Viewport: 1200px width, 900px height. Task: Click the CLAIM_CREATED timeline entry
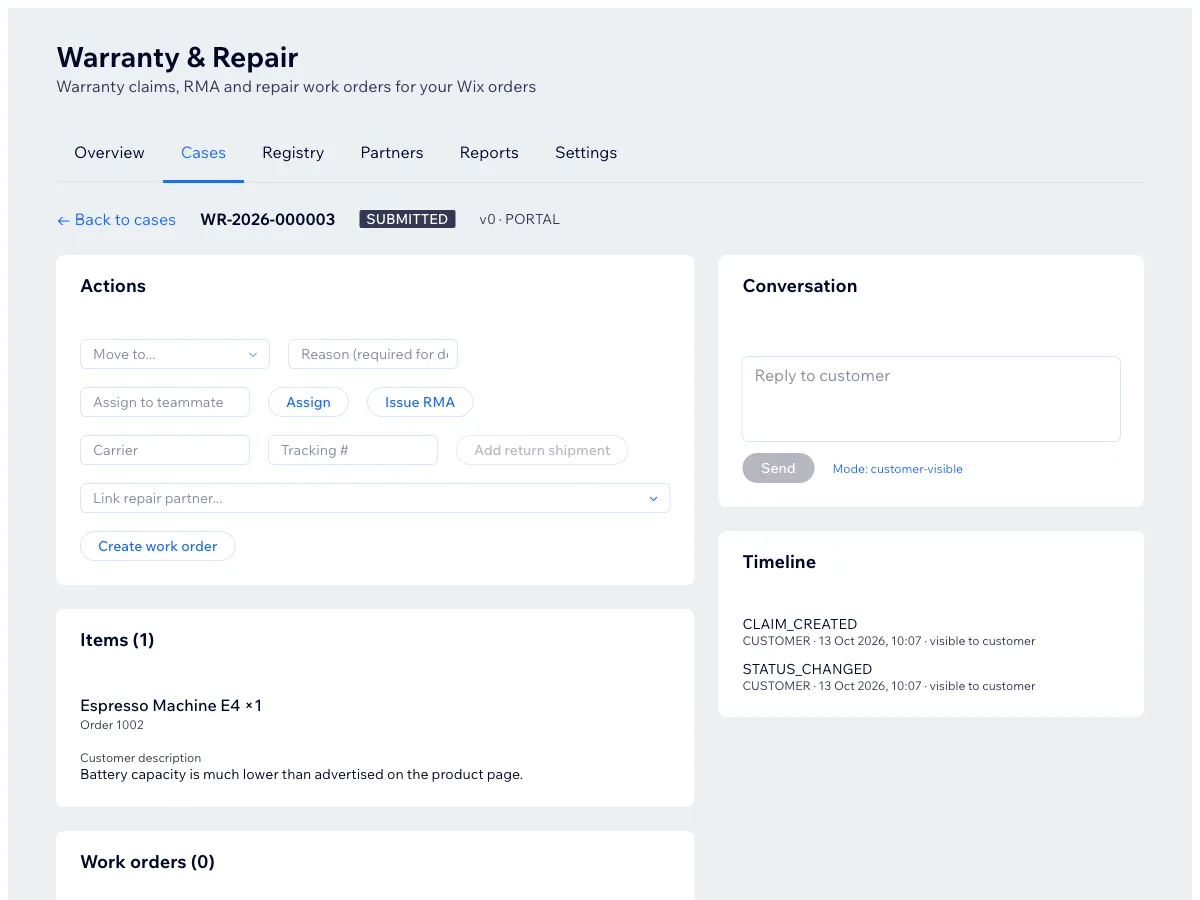pyautogui.click(x=889, y=632)
